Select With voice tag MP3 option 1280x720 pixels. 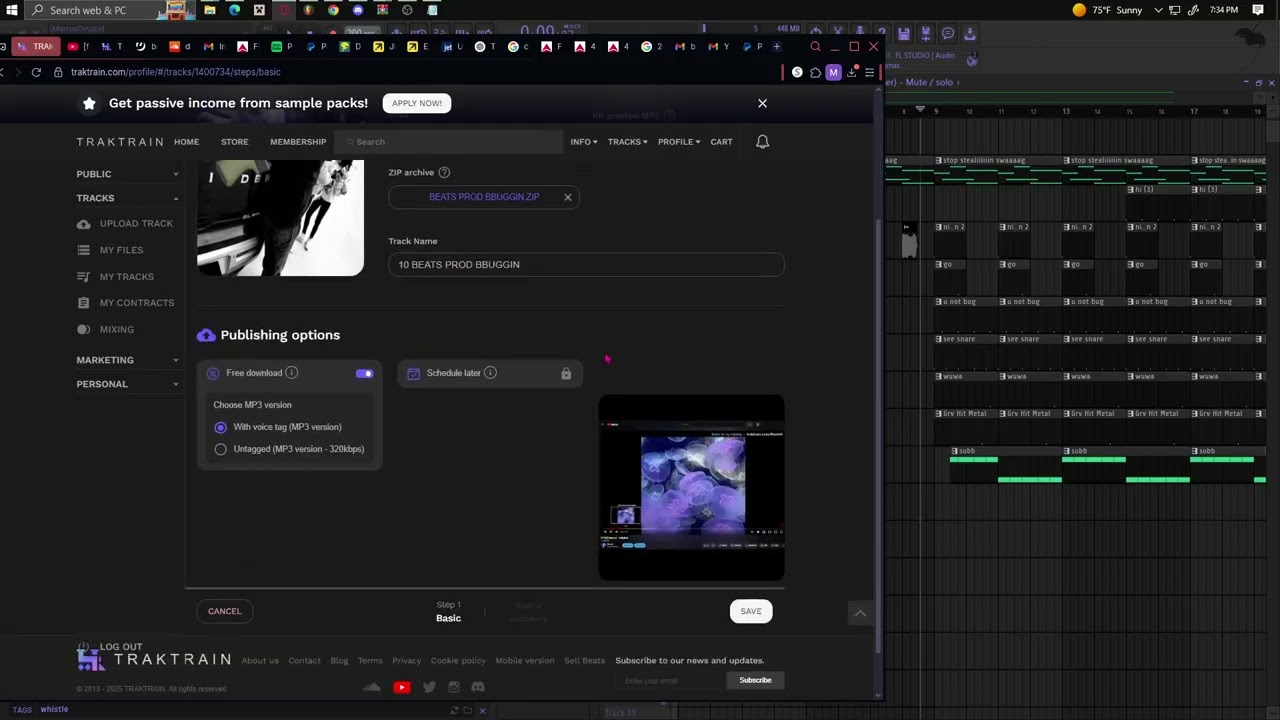(x=221, y=427)
